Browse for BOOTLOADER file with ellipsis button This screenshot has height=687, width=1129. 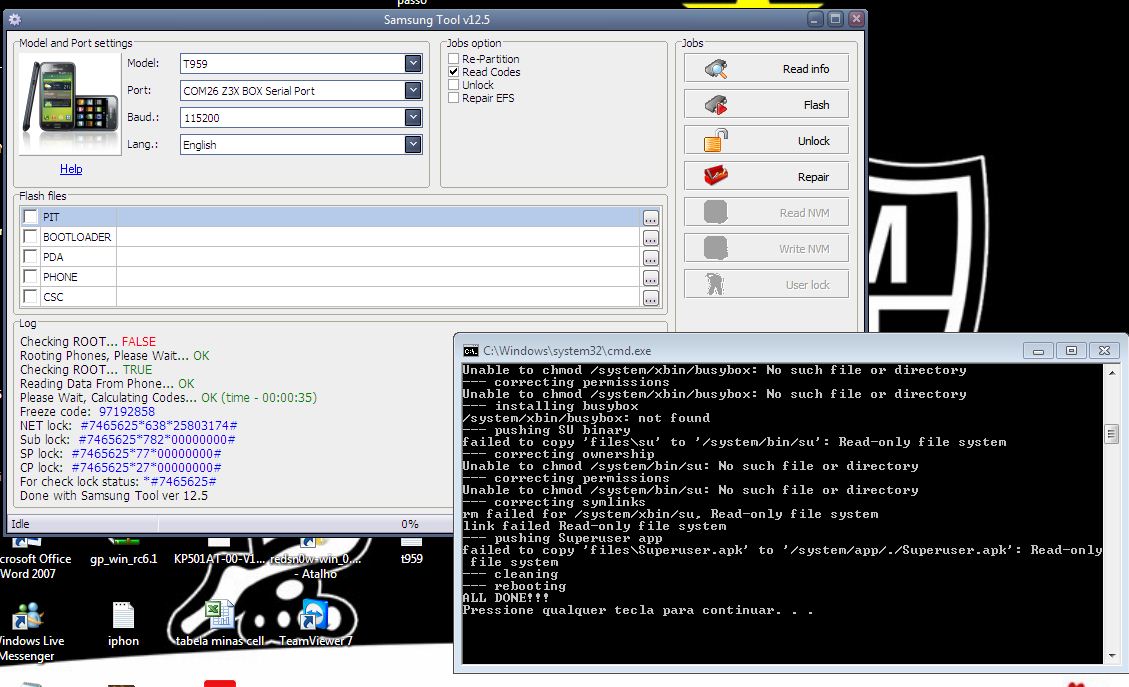(x=650, y=238)
